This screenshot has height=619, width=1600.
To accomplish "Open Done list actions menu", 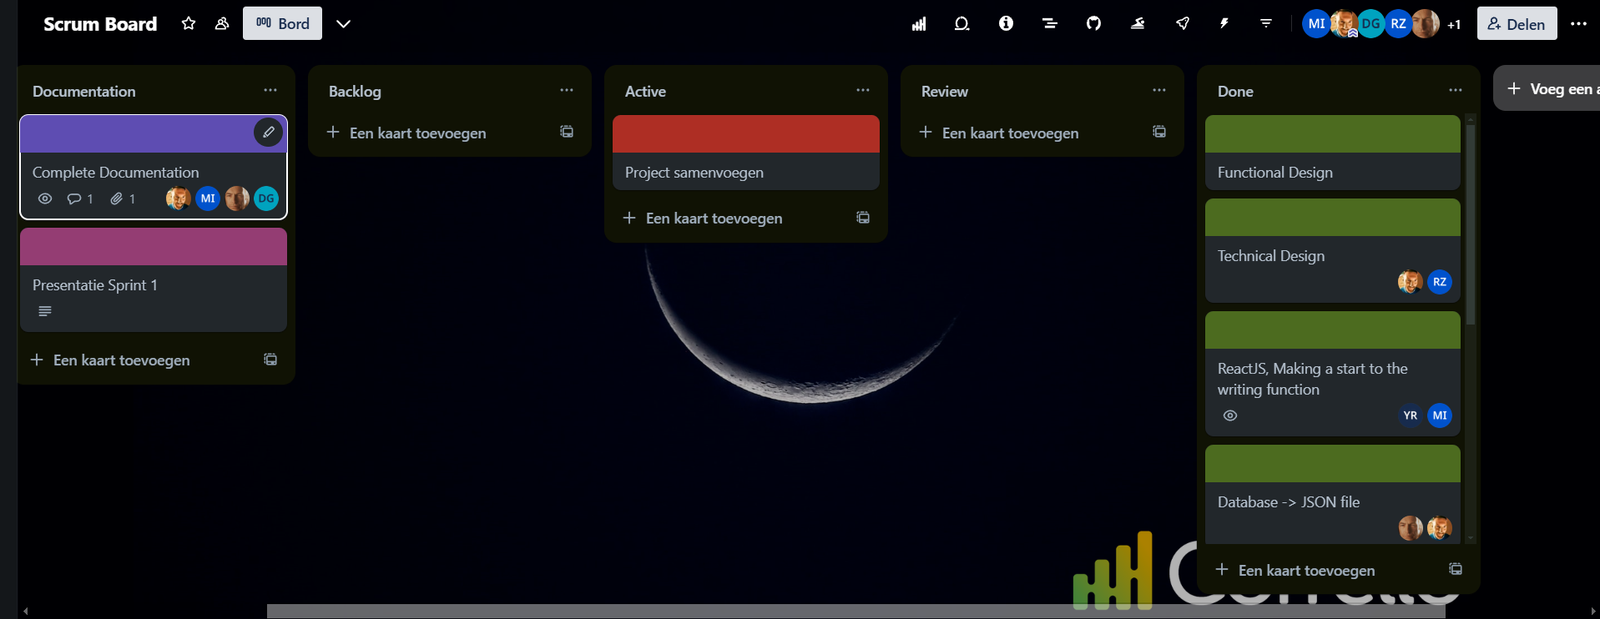I will [x=1455, y=90].
